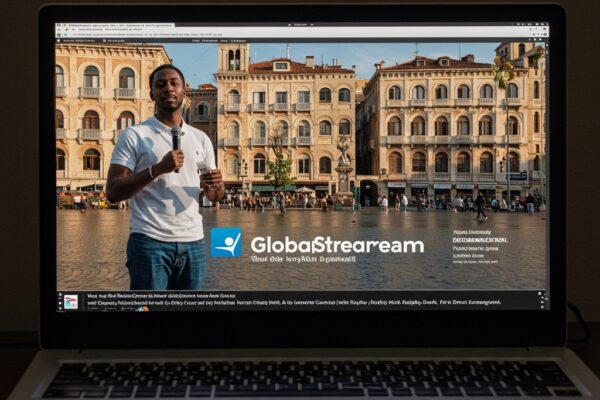Click the presenter holding the microphone in the video
600x400 pixels.
165,176
